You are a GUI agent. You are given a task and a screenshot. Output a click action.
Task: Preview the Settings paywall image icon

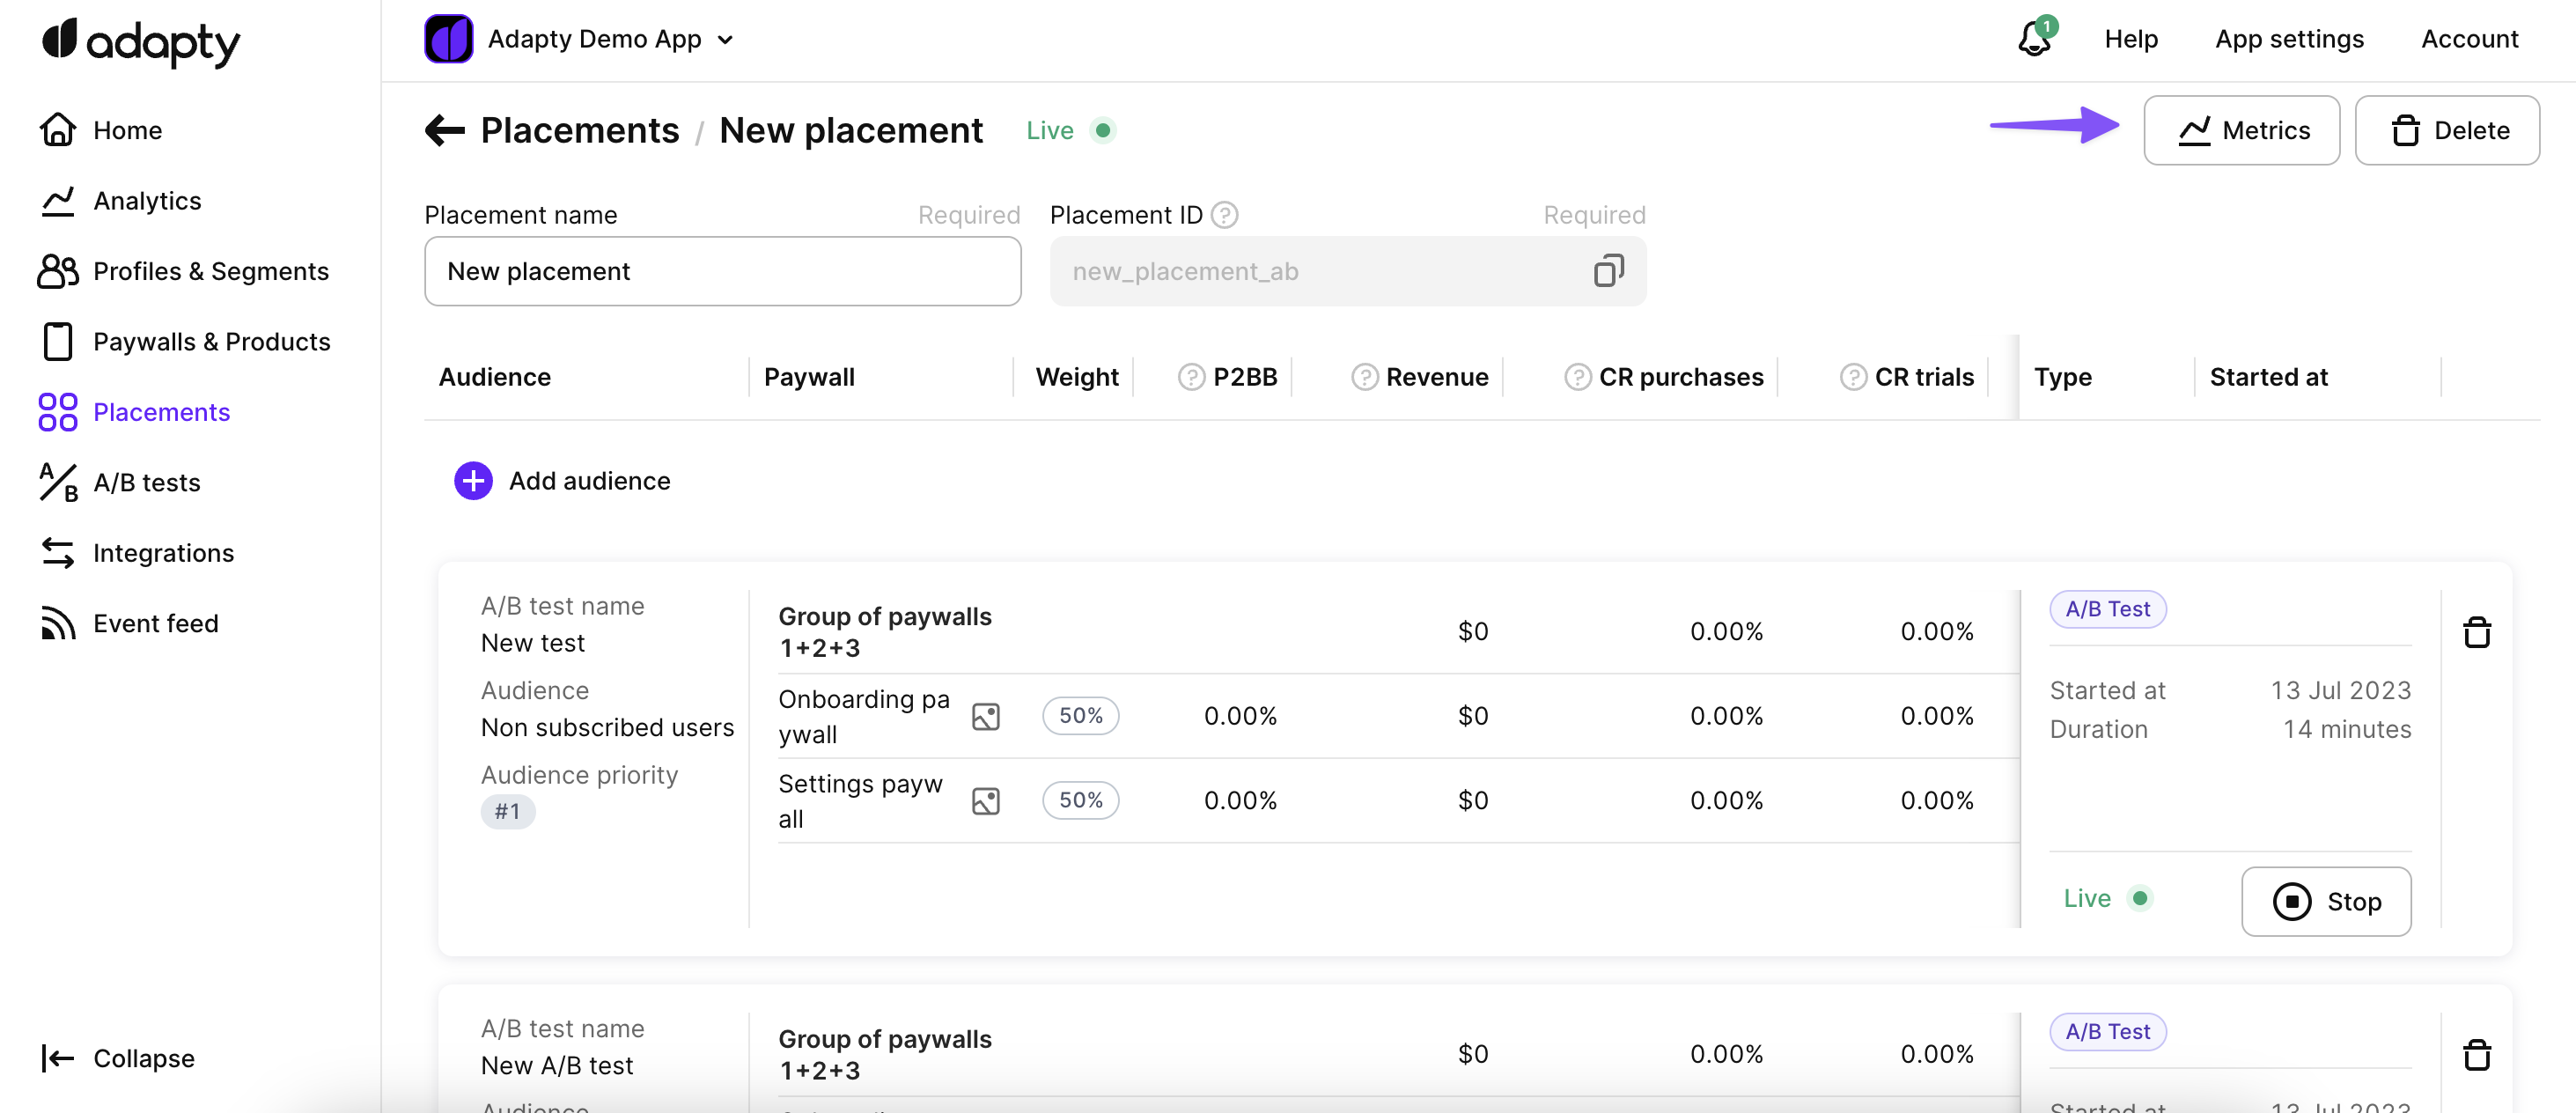click(x=985, y=801)
